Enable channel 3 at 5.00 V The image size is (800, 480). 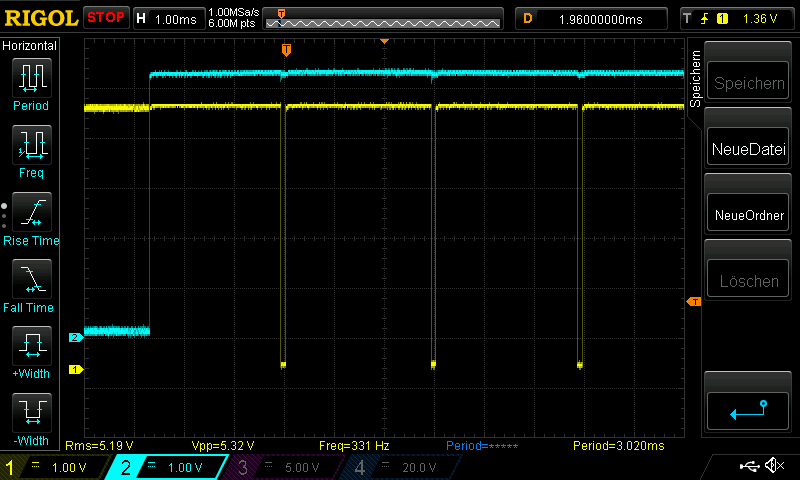[280, 467]
